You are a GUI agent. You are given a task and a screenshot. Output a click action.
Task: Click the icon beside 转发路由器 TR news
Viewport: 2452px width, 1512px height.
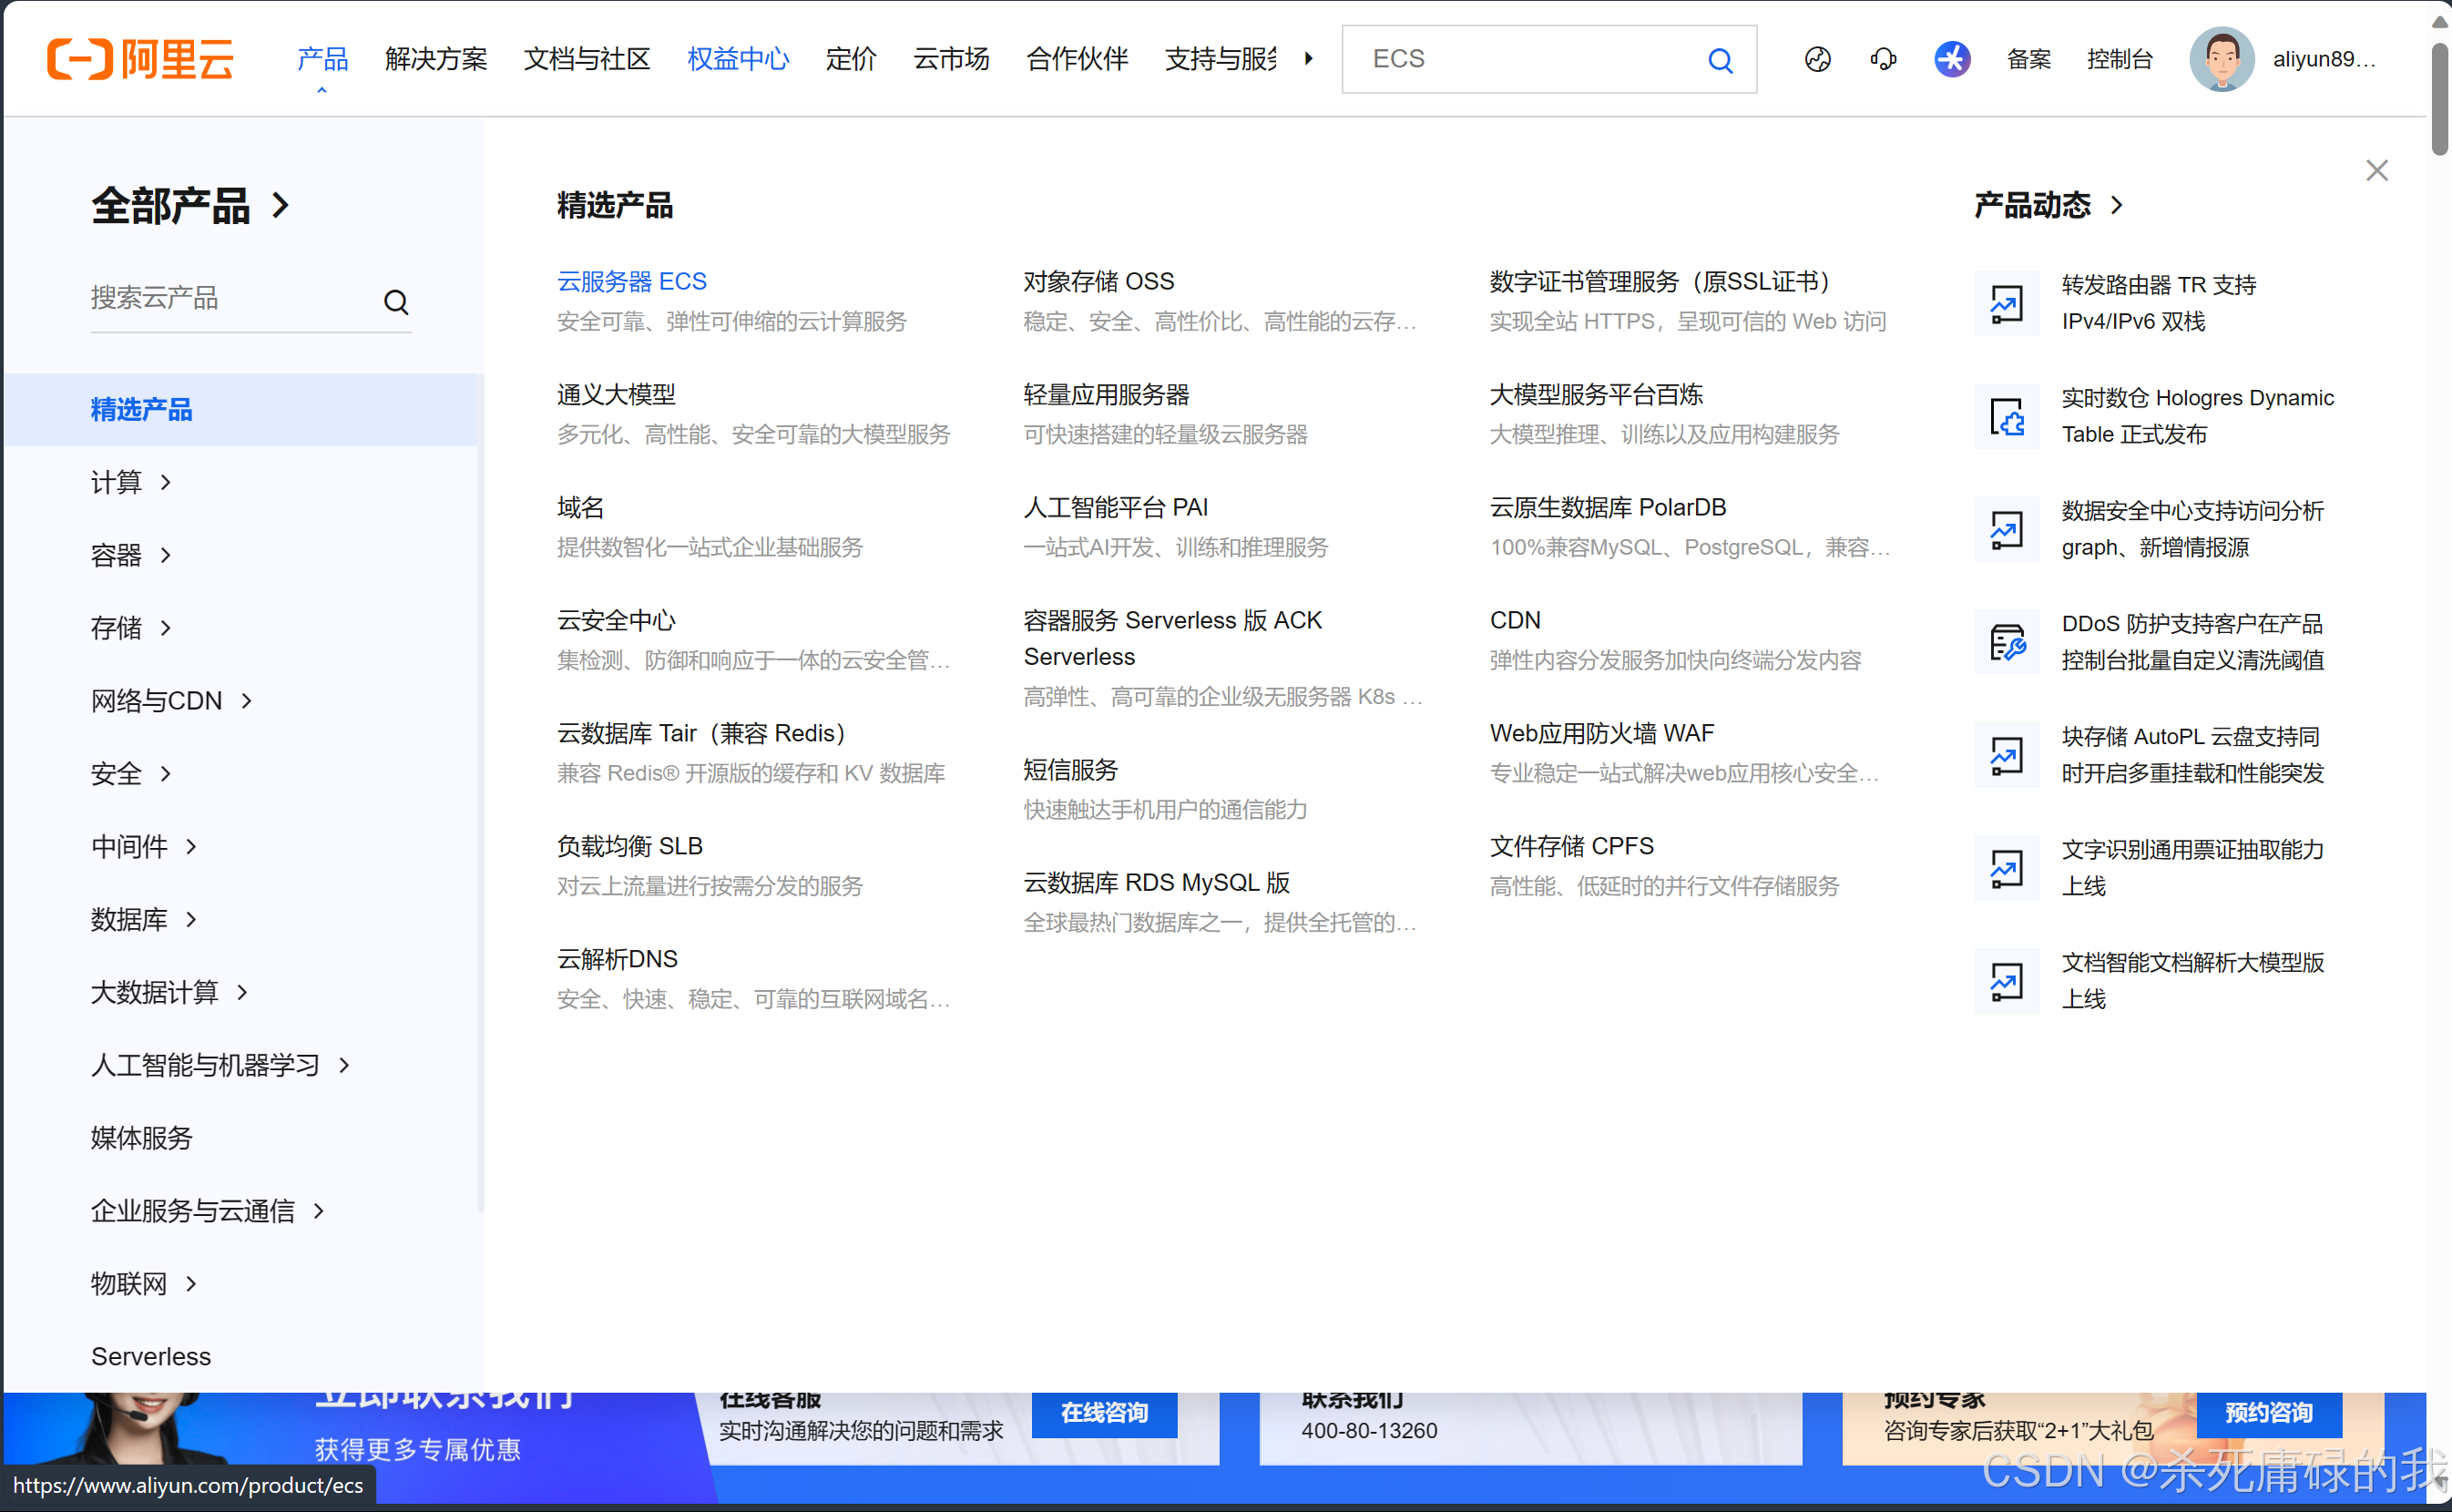pos(2005,303)
